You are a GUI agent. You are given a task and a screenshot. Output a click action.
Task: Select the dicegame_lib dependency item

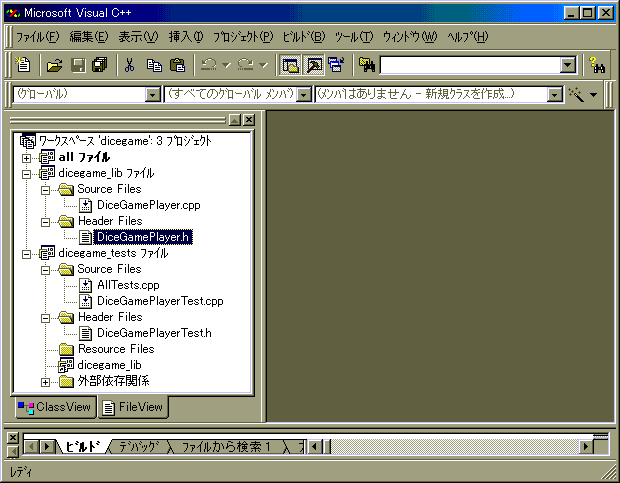(x=110, y=365)
